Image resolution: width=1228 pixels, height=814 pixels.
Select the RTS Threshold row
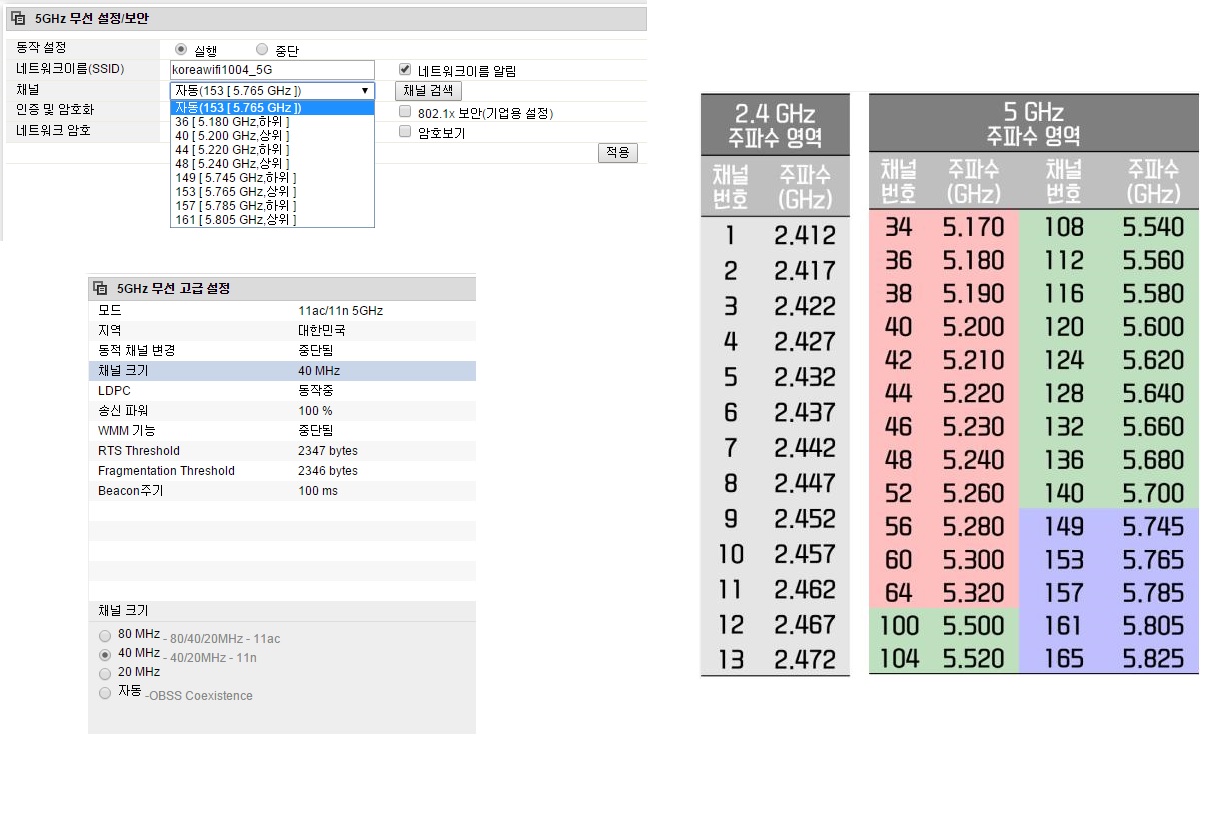pyautogui.click(x=282, y=451)
